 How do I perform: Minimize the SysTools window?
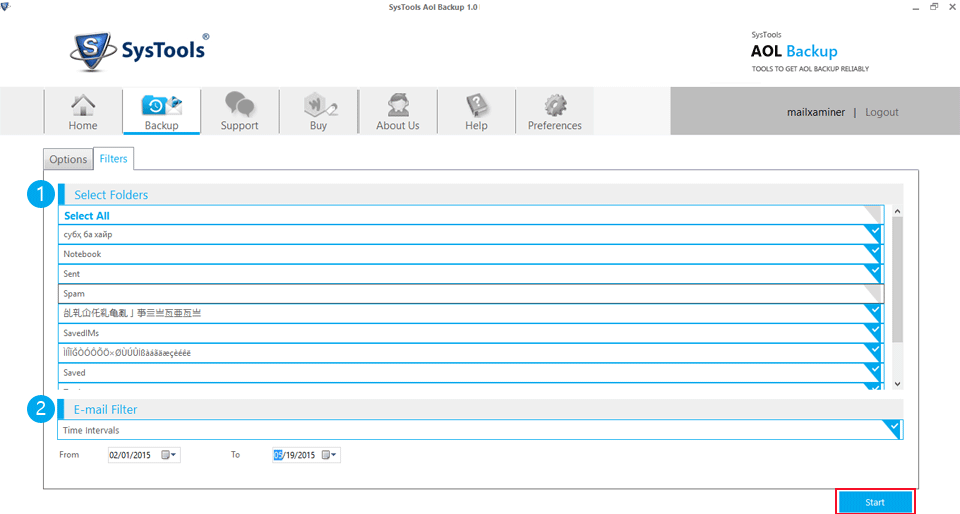915,7
